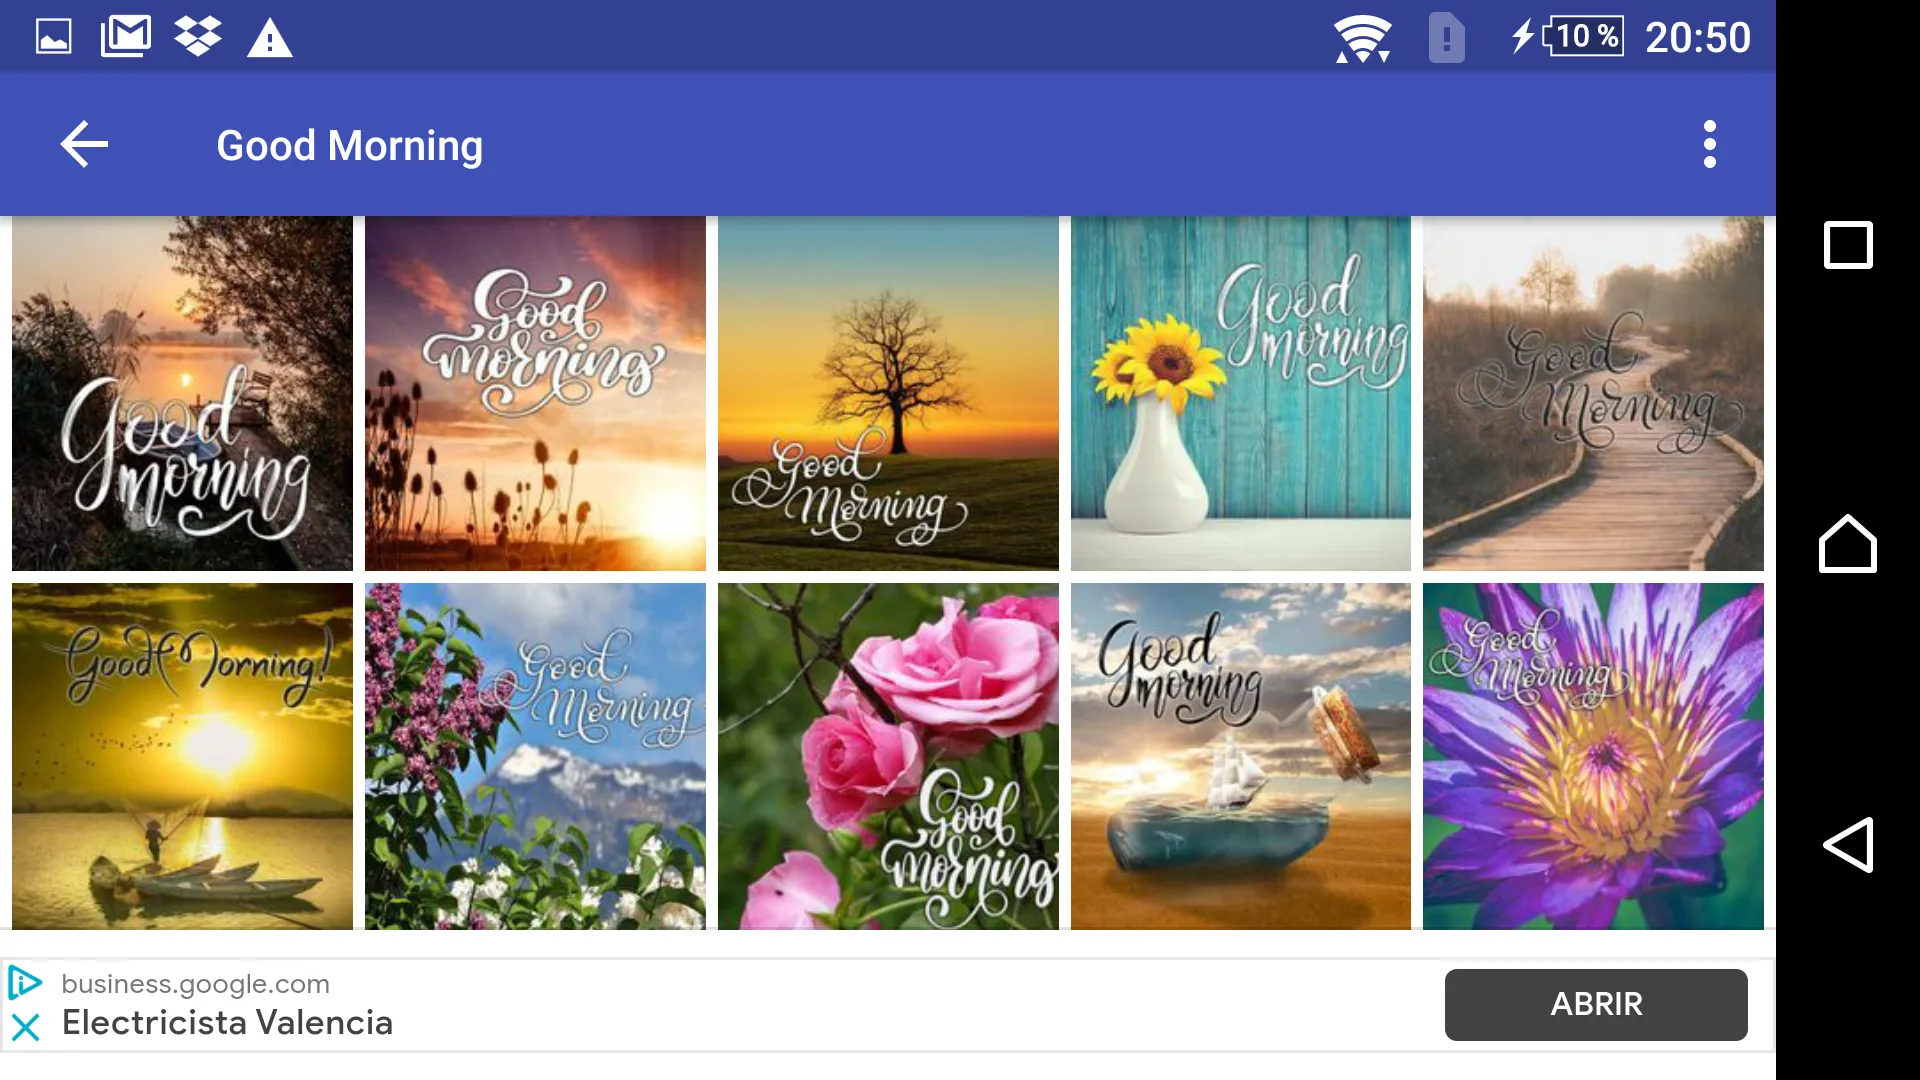The height and width of the screenshot is (1080, 1920).
Task: Tap the recents square button
Action: [x=1845, y=245]
